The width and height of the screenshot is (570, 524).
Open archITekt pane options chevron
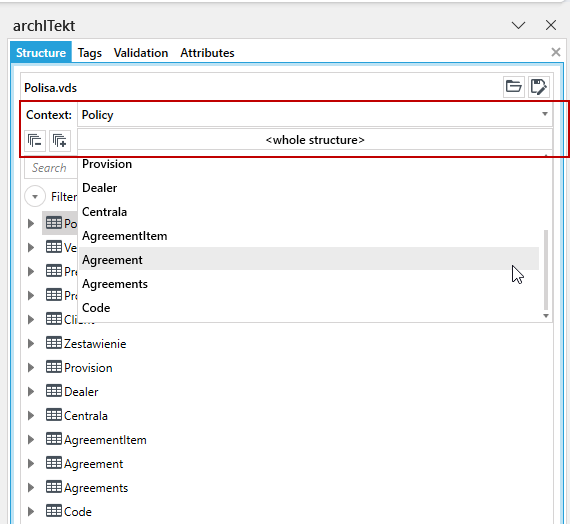coord(518,25)
